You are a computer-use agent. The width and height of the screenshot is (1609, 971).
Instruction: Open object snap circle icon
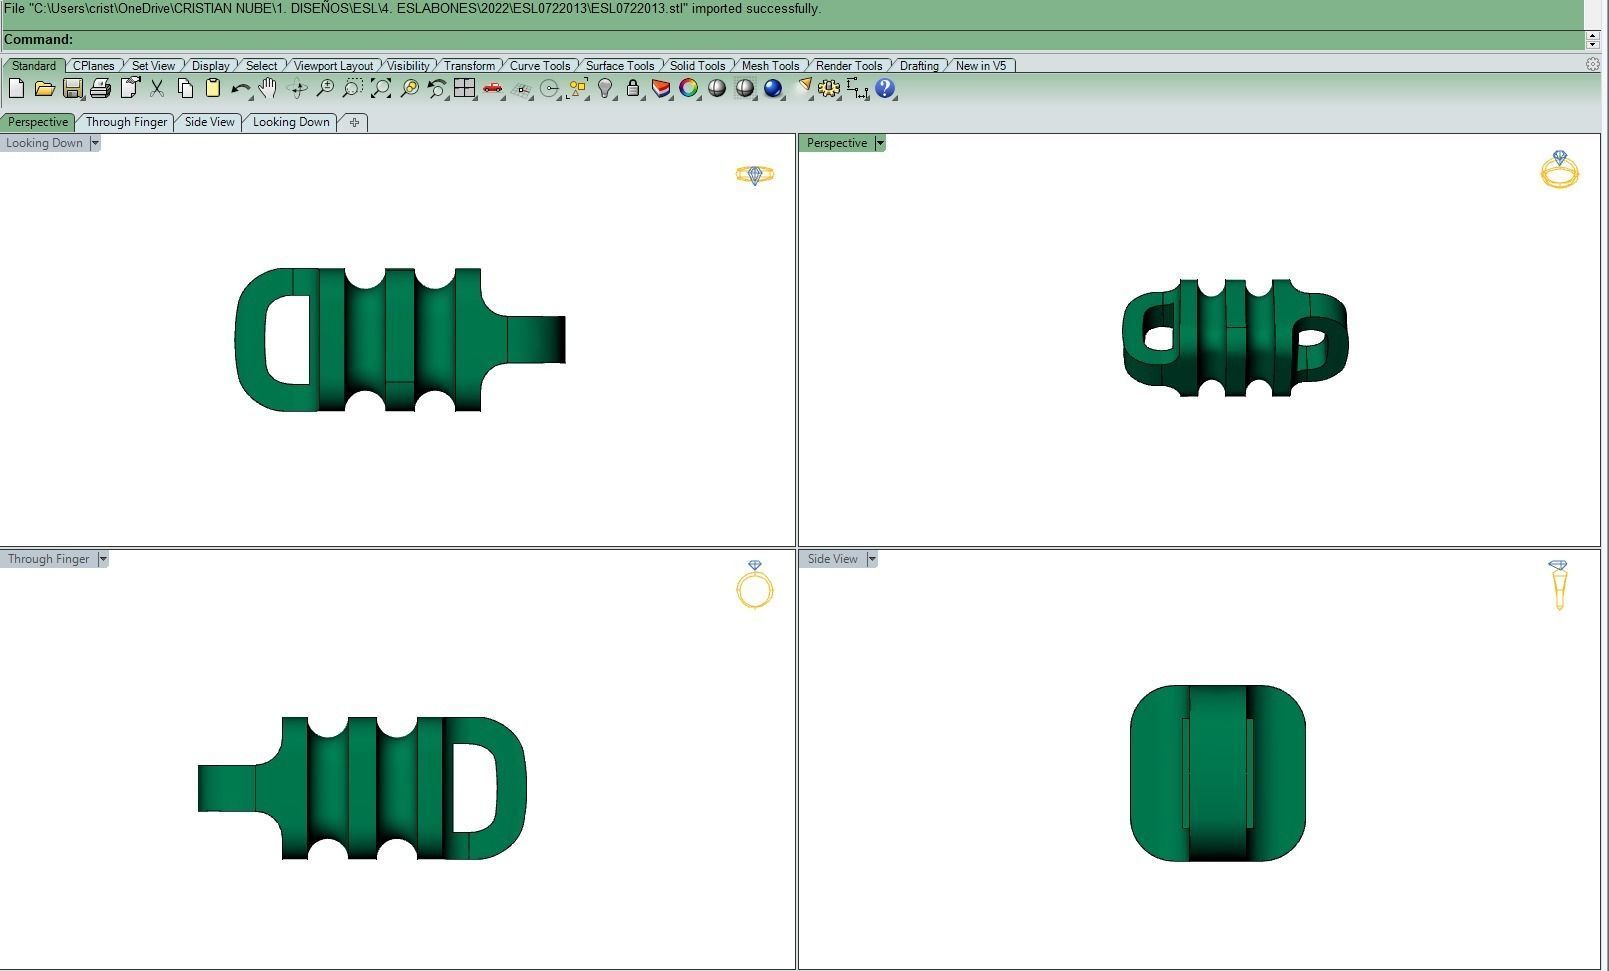coord(549,89)
